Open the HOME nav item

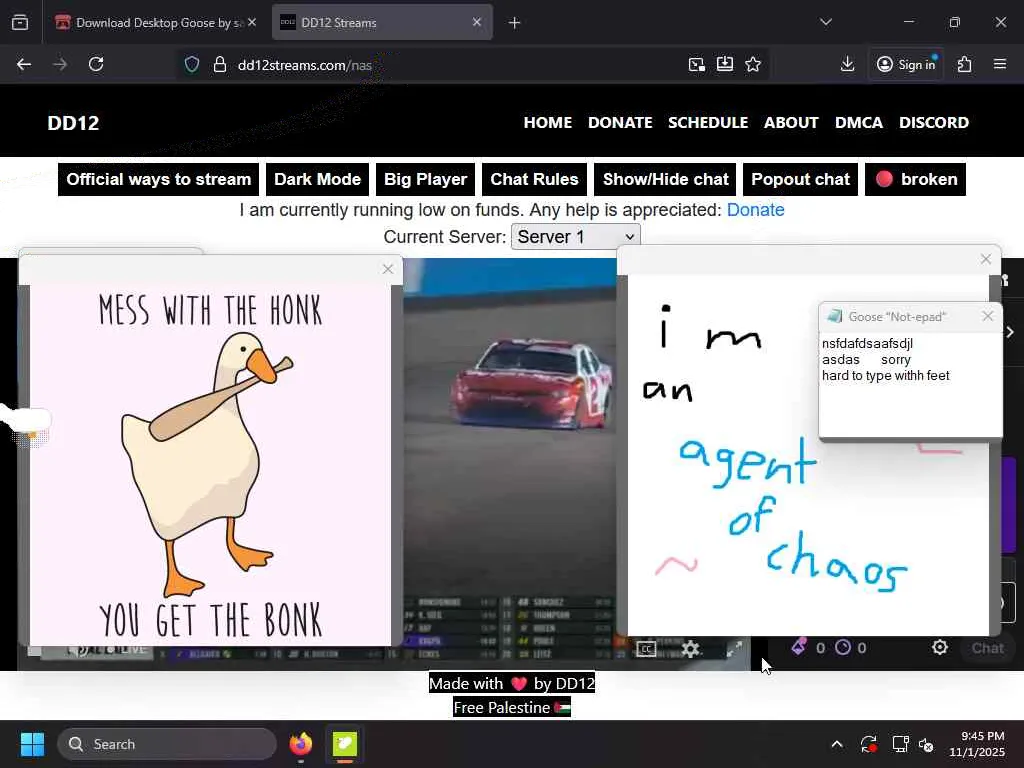point(547,123)
